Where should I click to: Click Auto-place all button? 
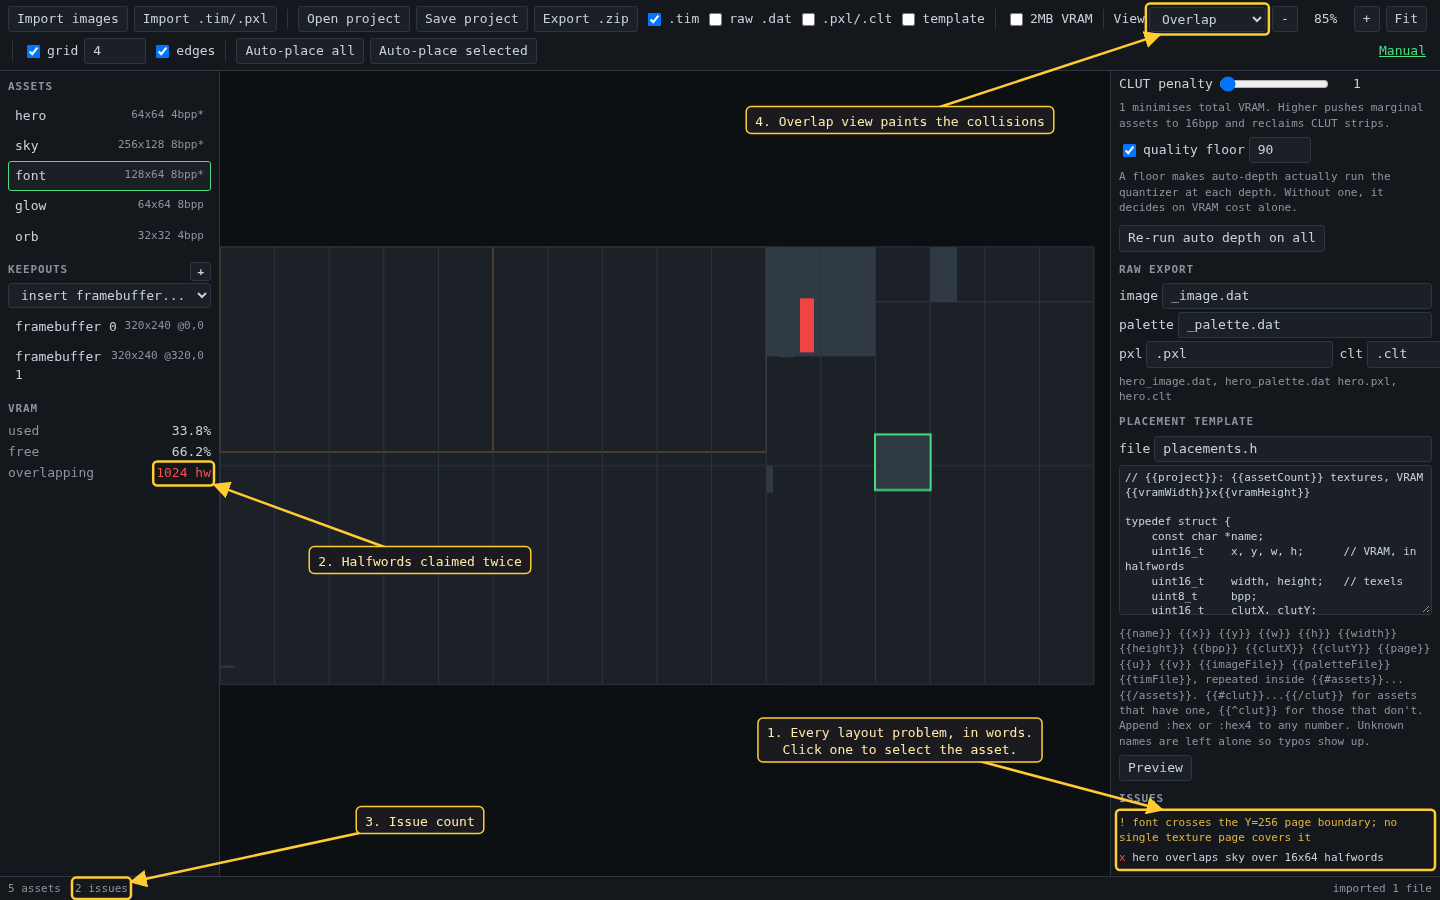tap(300, 51)
